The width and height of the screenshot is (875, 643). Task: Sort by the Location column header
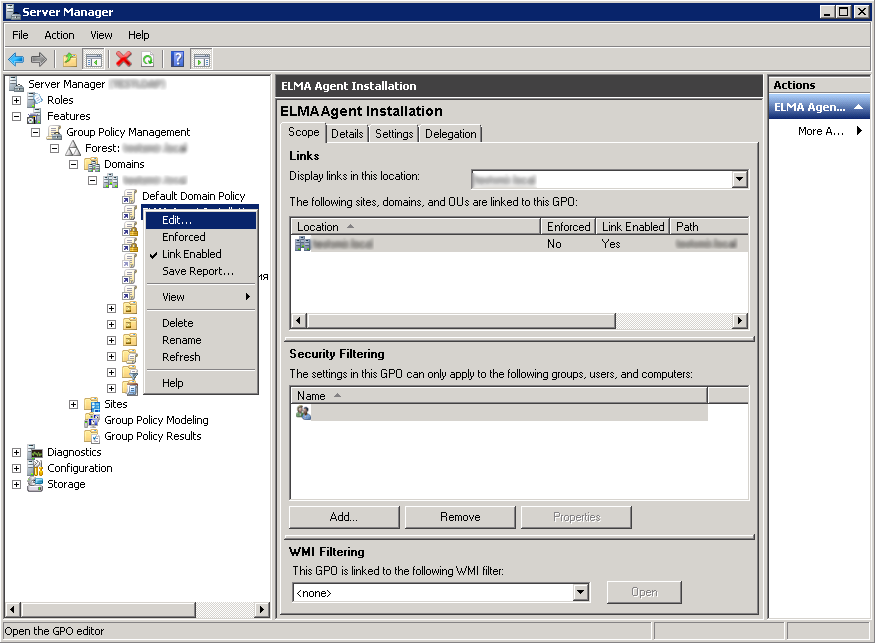click(415, 227)
